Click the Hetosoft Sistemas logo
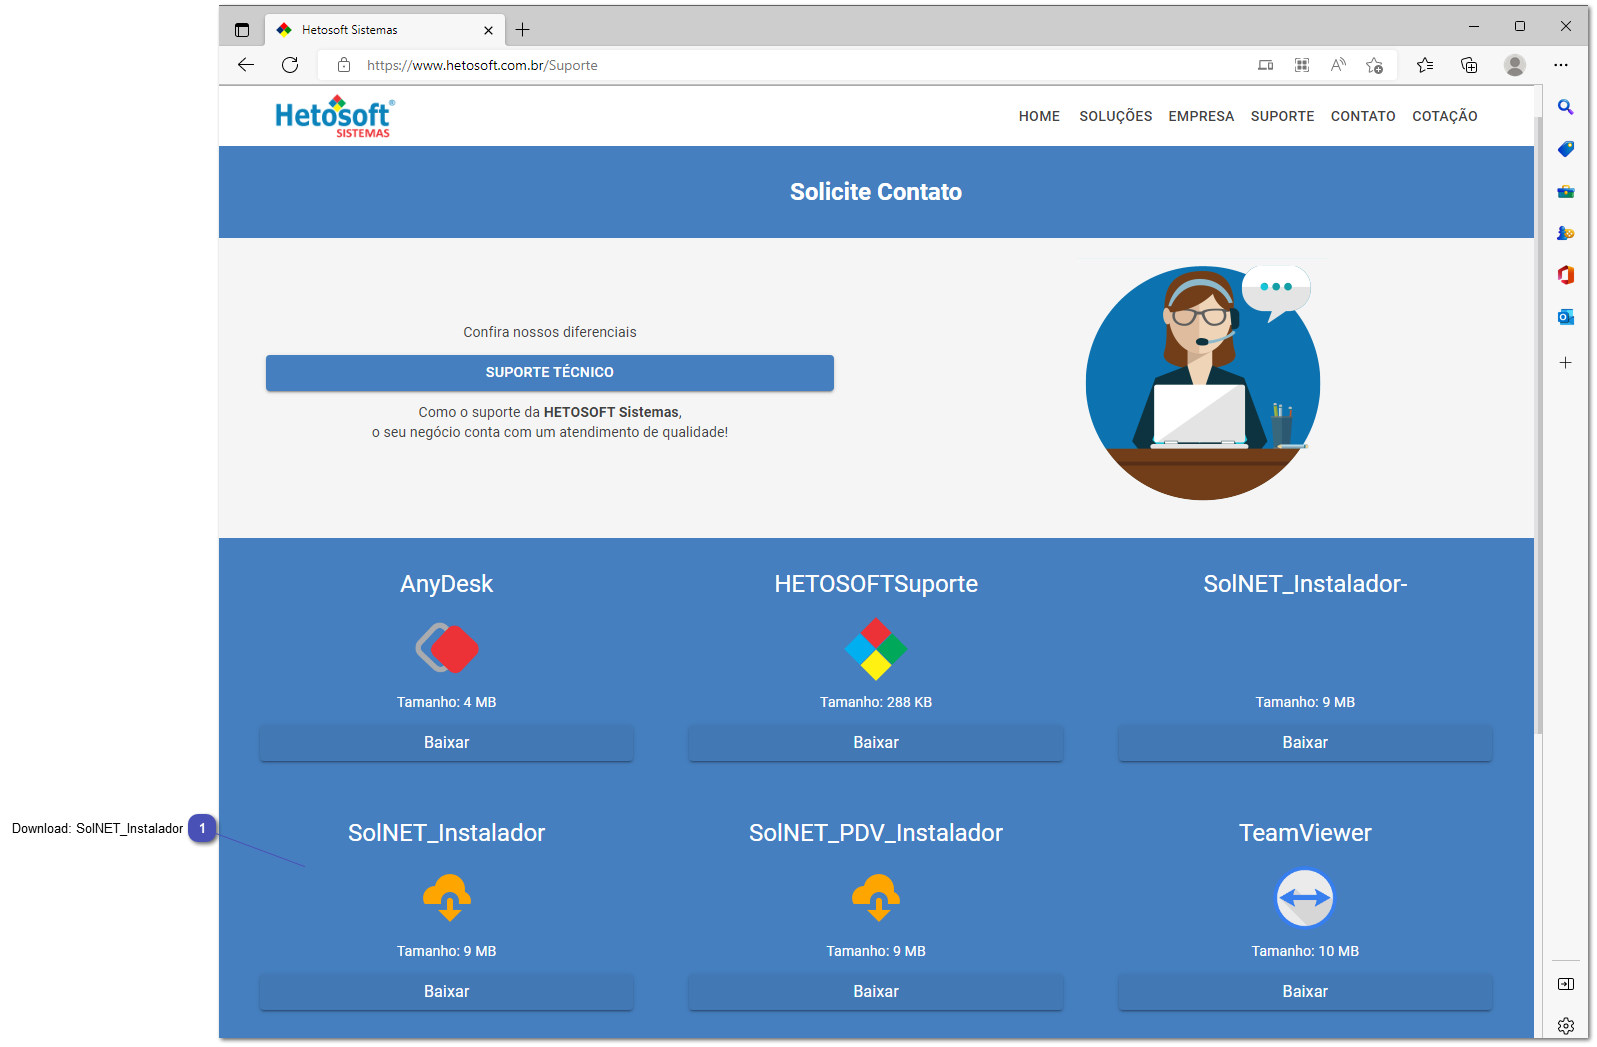The image size is (1597, 1047). 335,117
